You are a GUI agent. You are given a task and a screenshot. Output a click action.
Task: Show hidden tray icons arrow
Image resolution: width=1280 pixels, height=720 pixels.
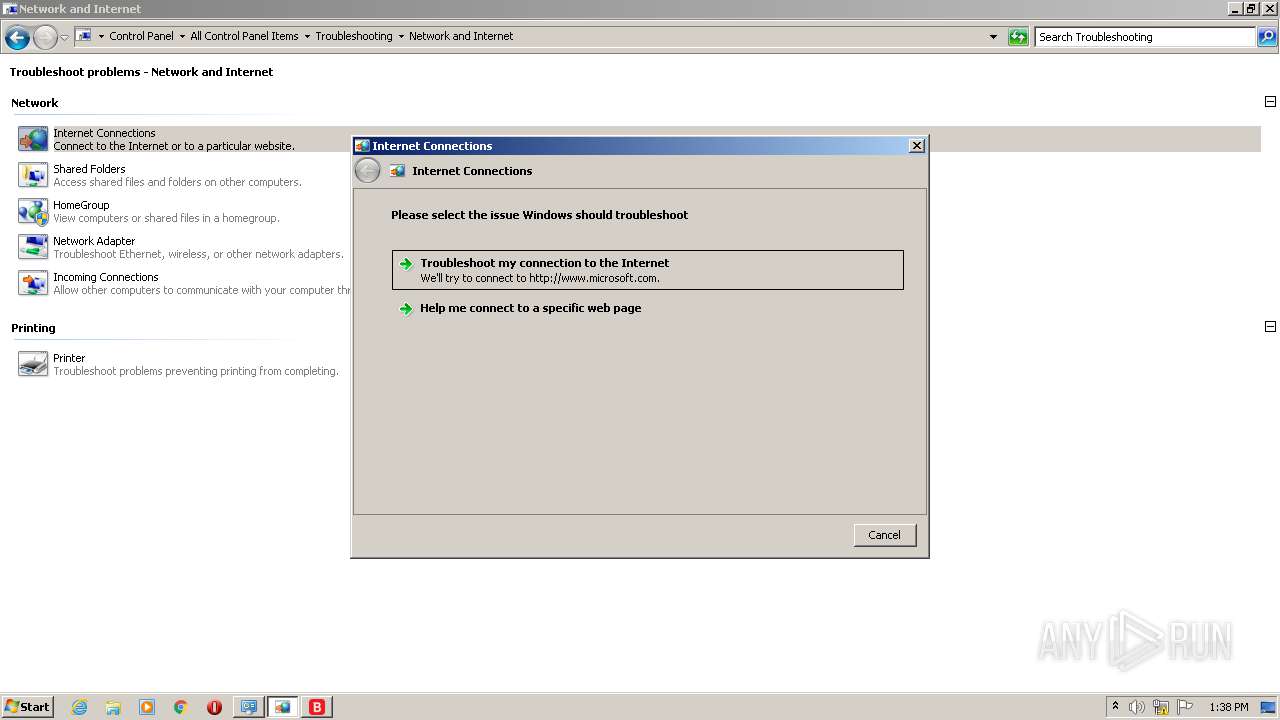click(x=1115, y=707)
